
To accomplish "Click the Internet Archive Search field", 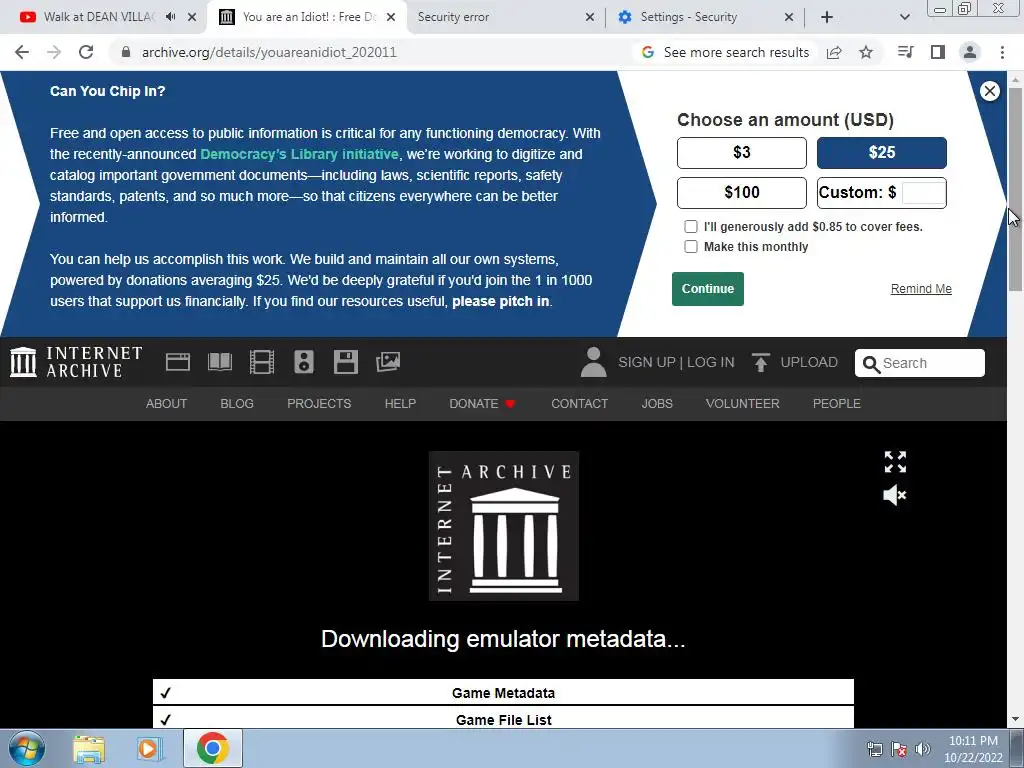I will pos(920,363).
